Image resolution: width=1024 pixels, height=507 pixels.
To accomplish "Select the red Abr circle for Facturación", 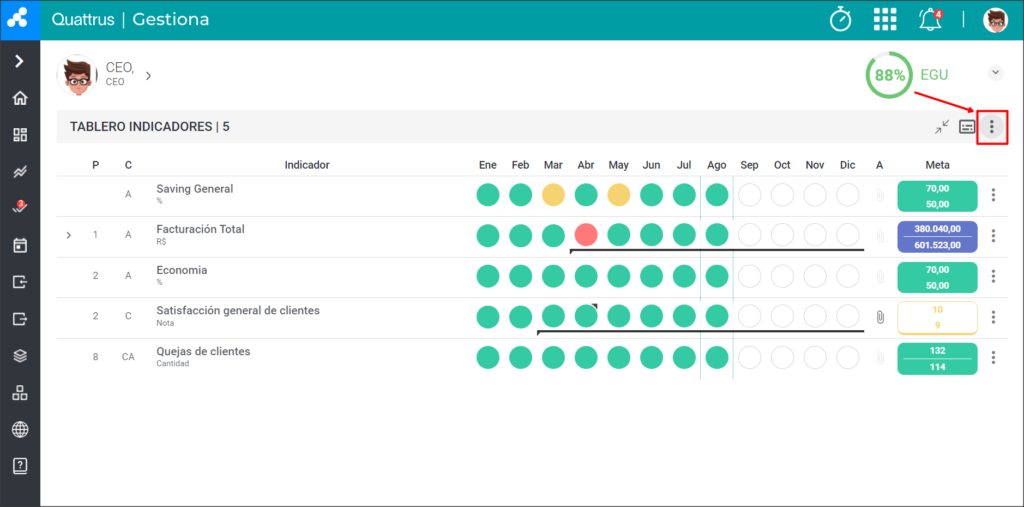I will pyautogui.click(x=586, y=235).
